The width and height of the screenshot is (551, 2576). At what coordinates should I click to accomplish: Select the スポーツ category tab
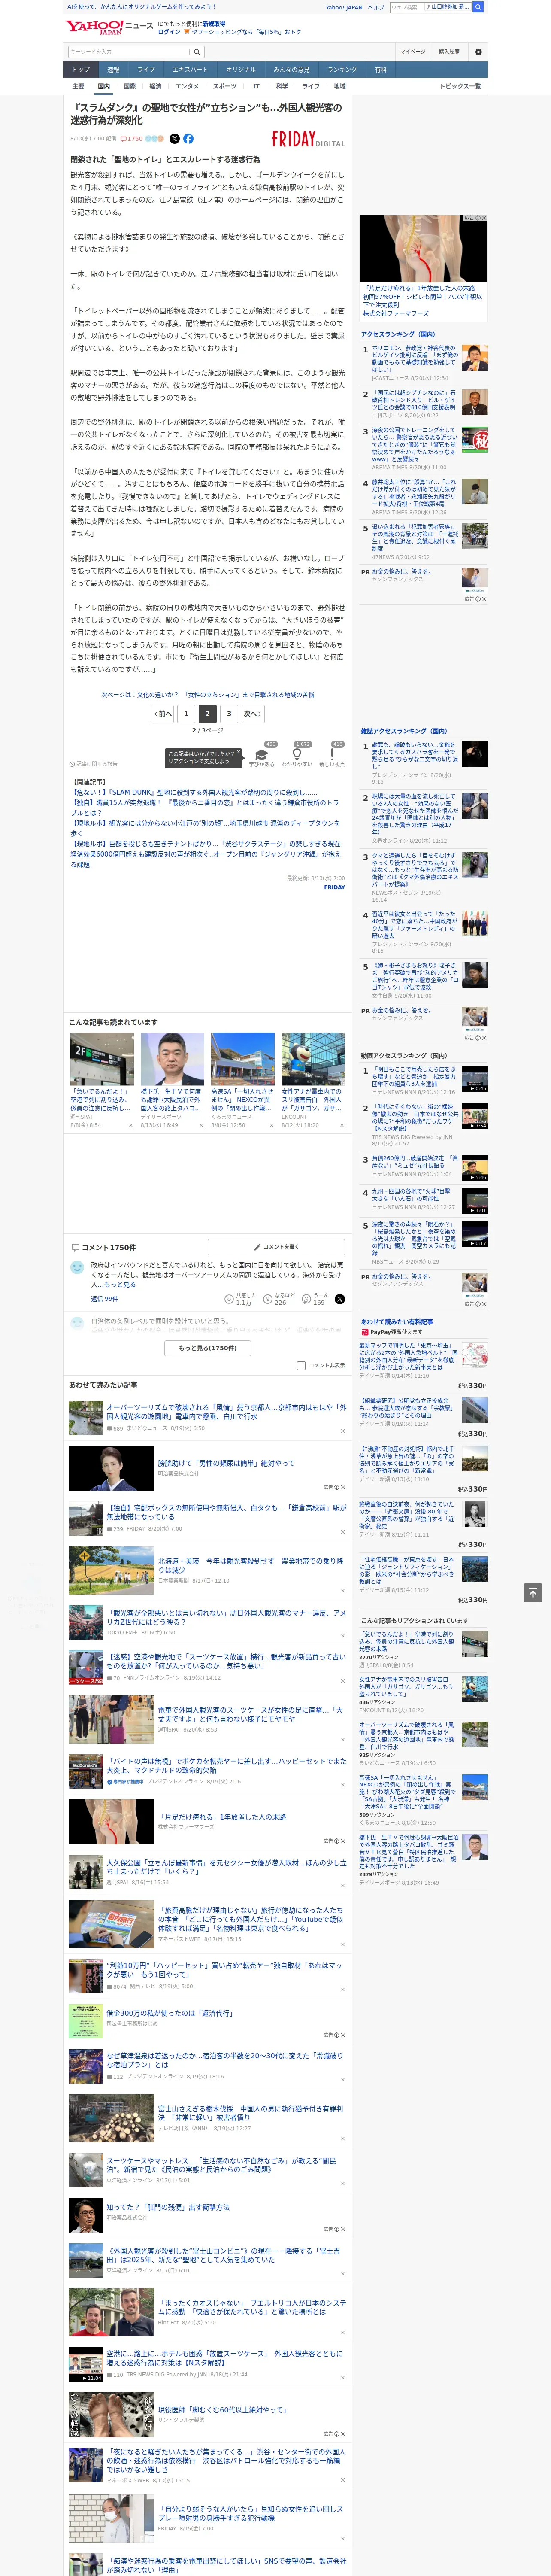click(225, 87)
